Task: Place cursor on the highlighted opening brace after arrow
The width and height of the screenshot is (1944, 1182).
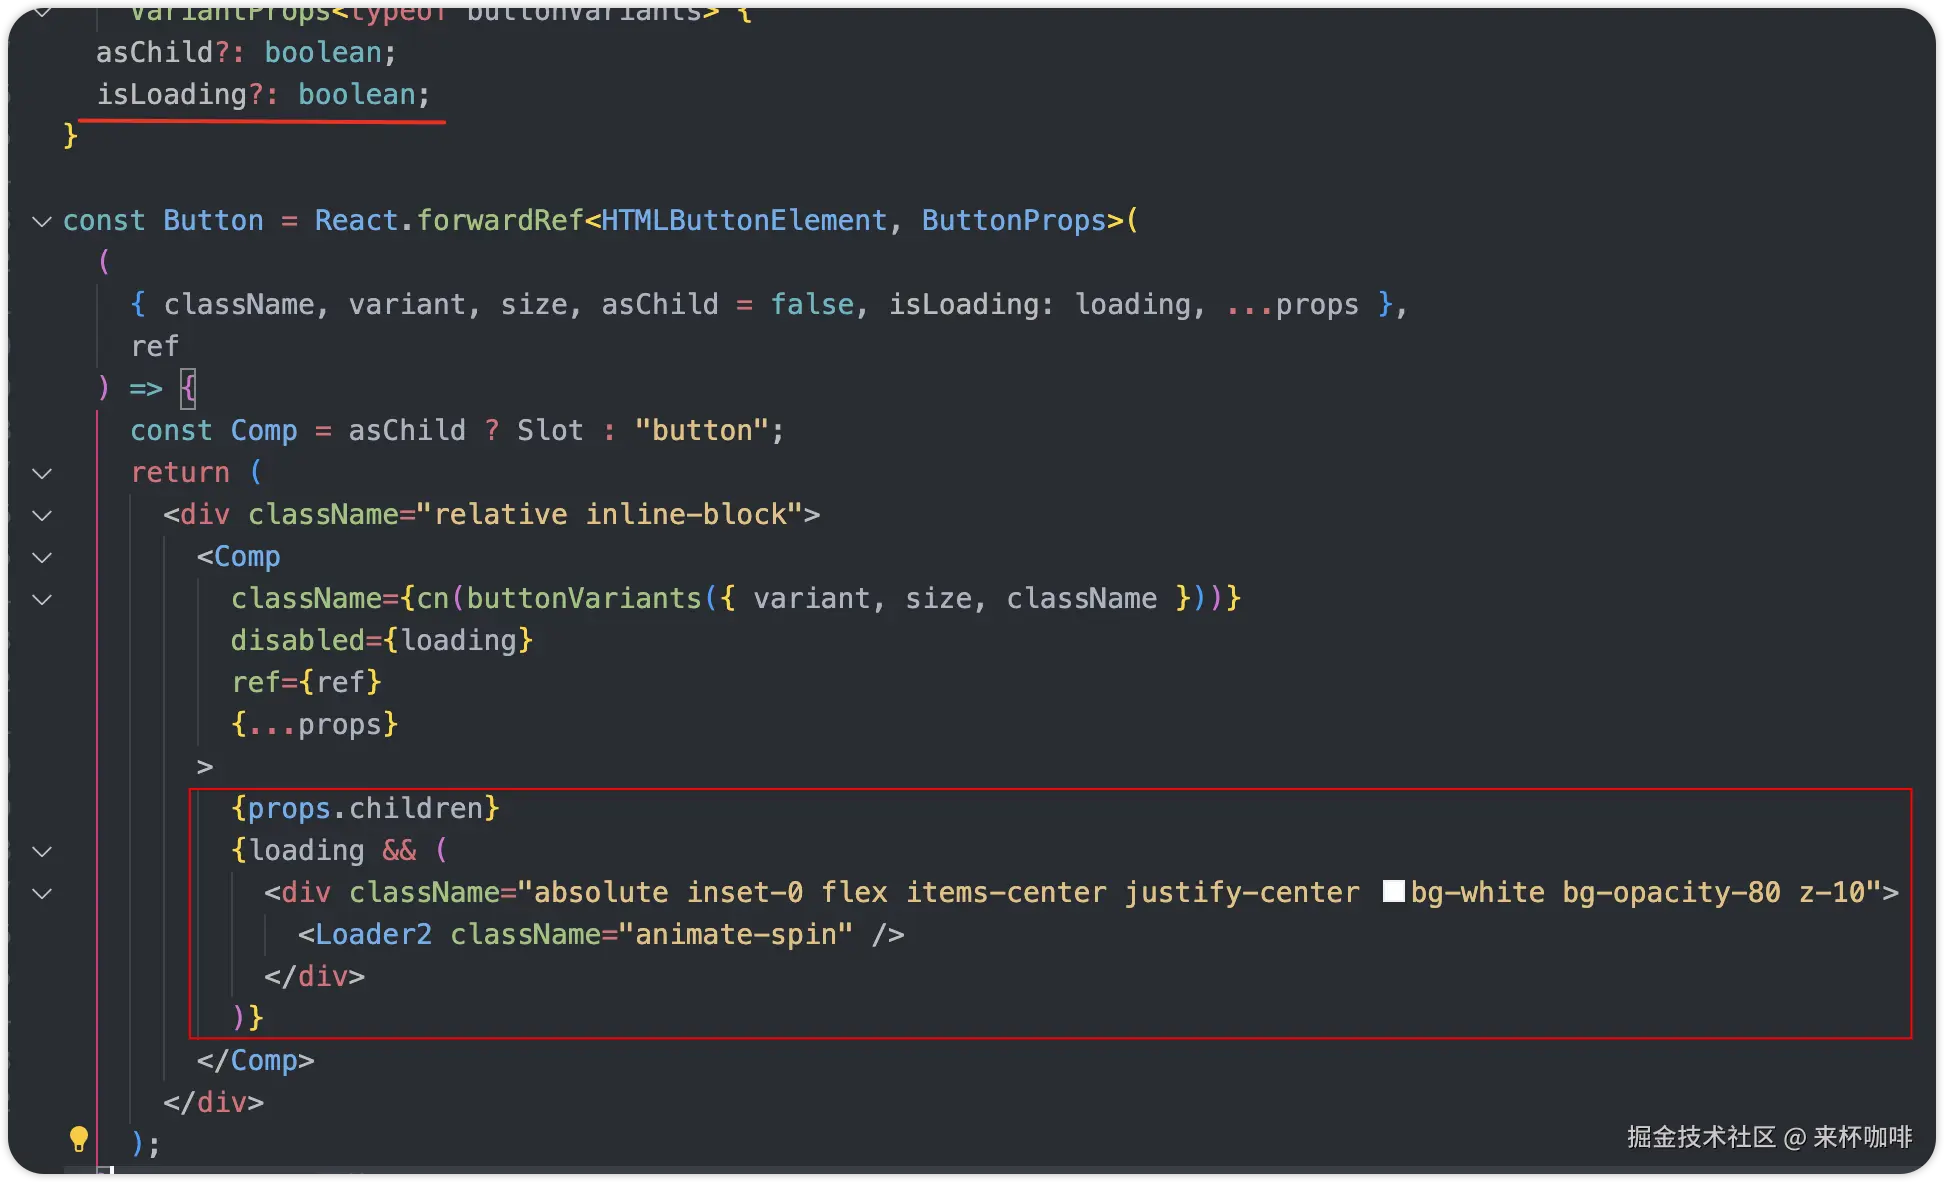Action: tap(188, 388)
